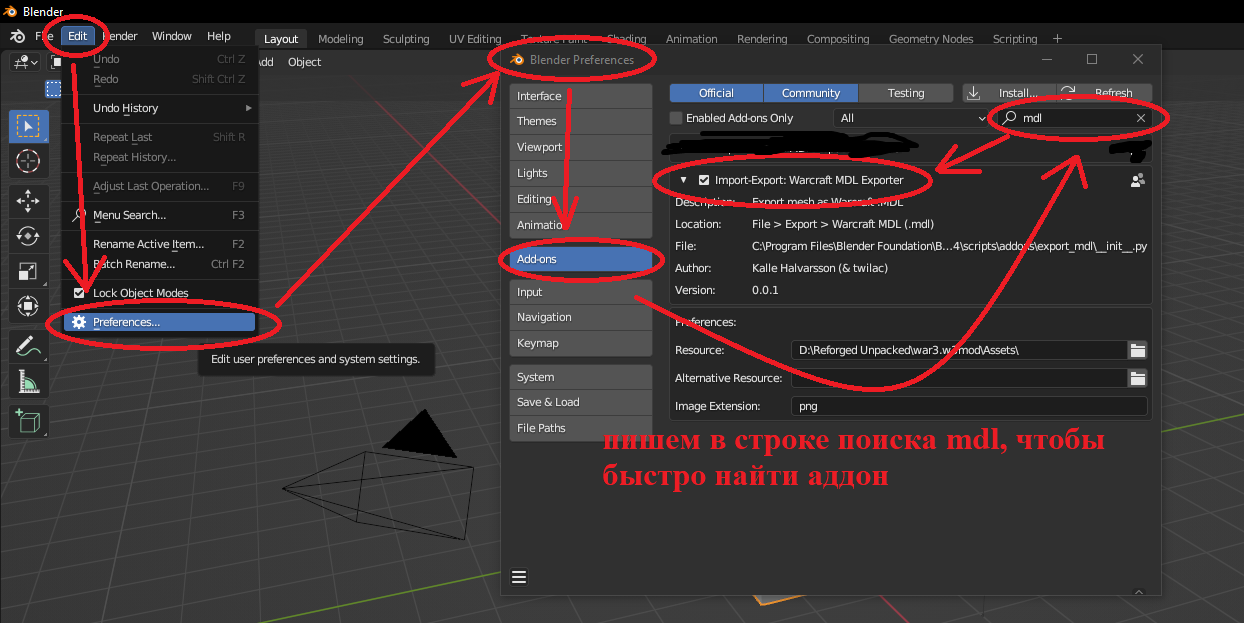Open the Help menu
1244x623 pixels.
pyautogui.click(x=219, y=36)
